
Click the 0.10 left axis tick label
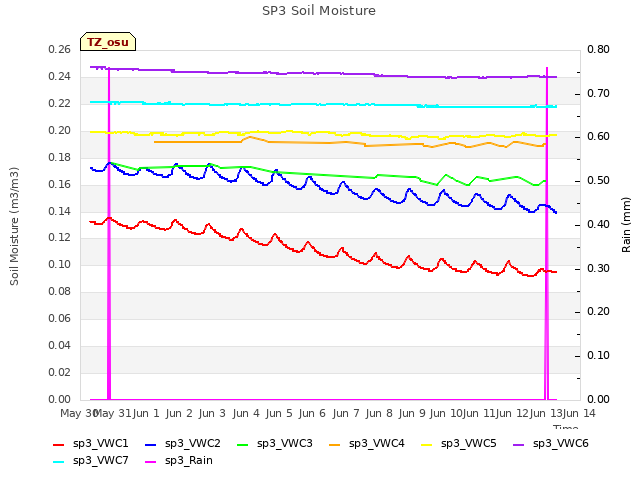coord(60,264)
